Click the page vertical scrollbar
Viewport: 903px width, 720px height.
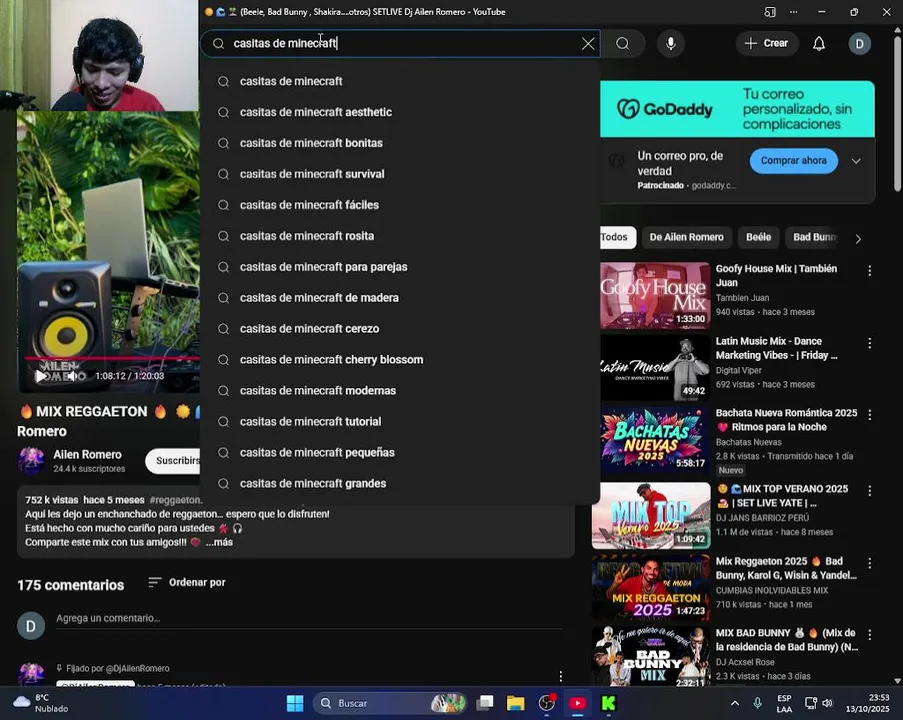(x=897, y=115)
